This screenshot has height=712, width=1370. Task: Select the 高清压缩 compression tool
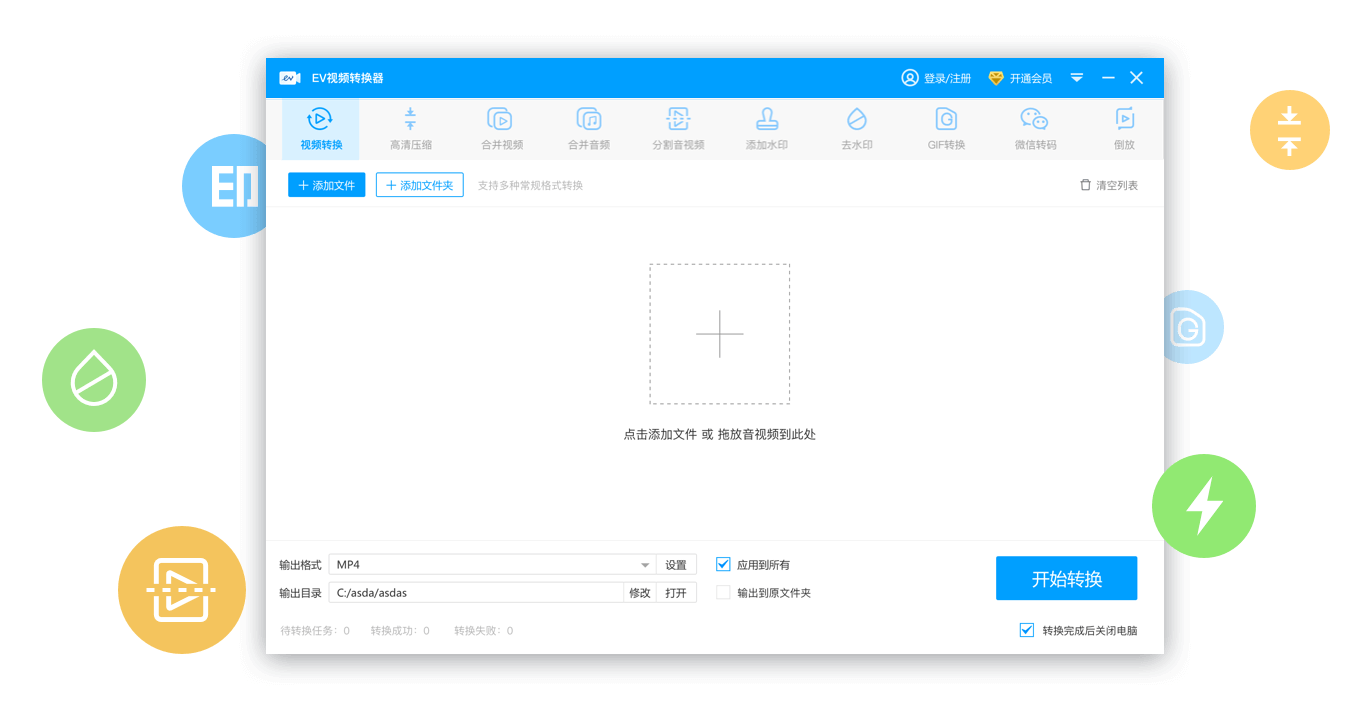[410, 128]
